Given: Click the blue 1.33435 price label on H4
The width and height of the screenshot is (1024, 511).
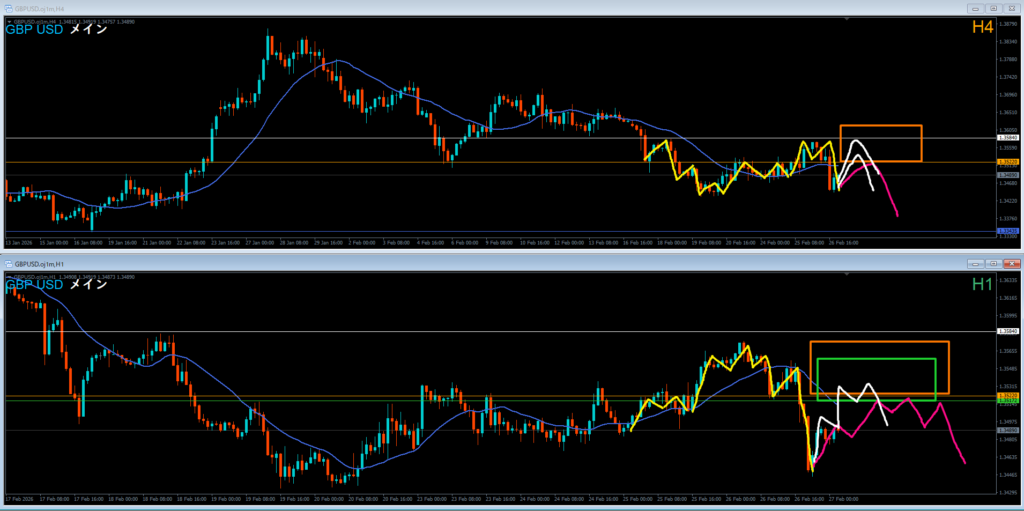Looking at the screenshot, I should pyautogui.click(x=1009, y=232).
